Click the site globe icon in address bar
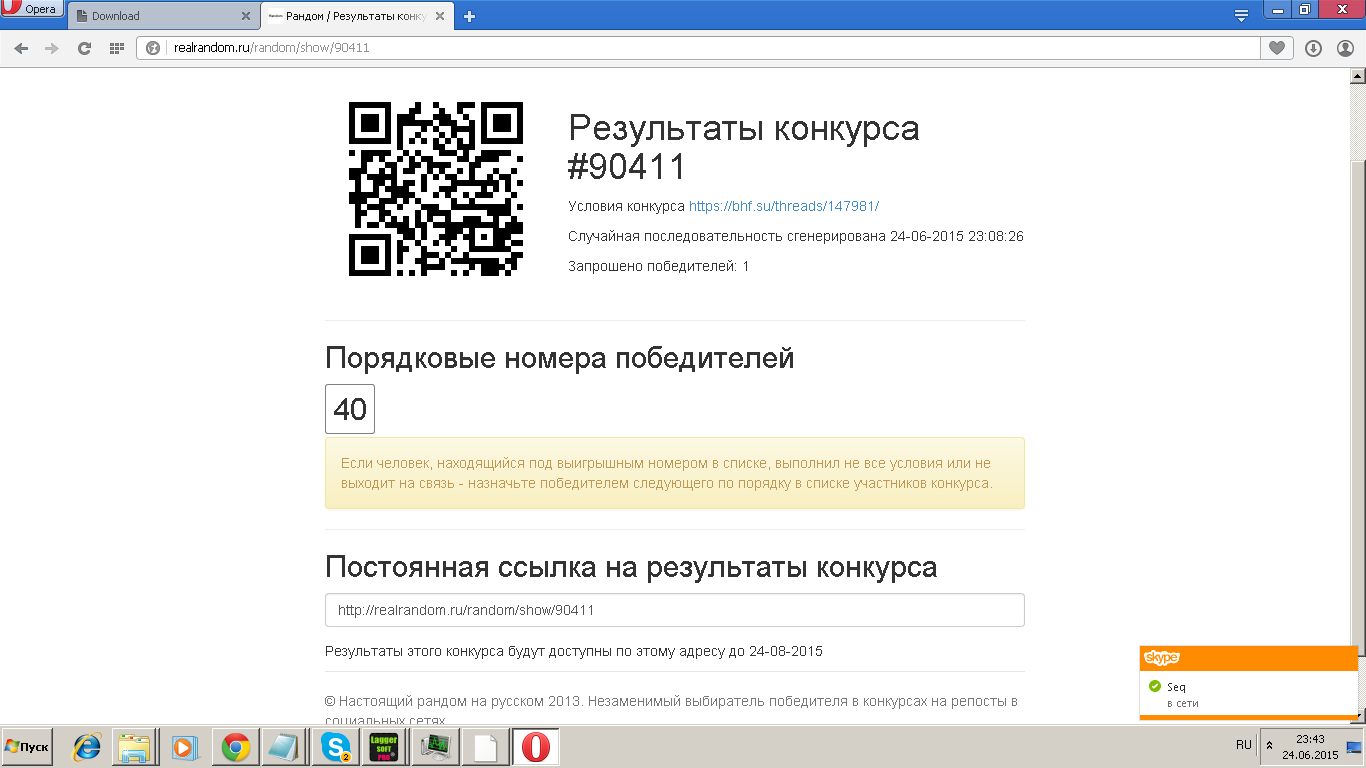This screenshot has height=768, width=1366. point(153,48)
